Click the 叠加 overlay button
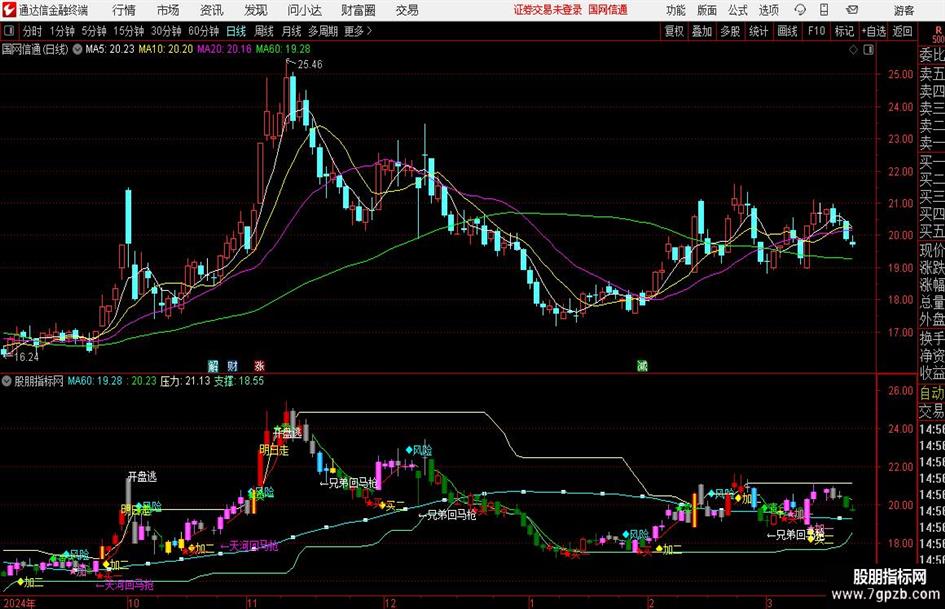This screenshot has height=609, width=945. pos(702,31)
